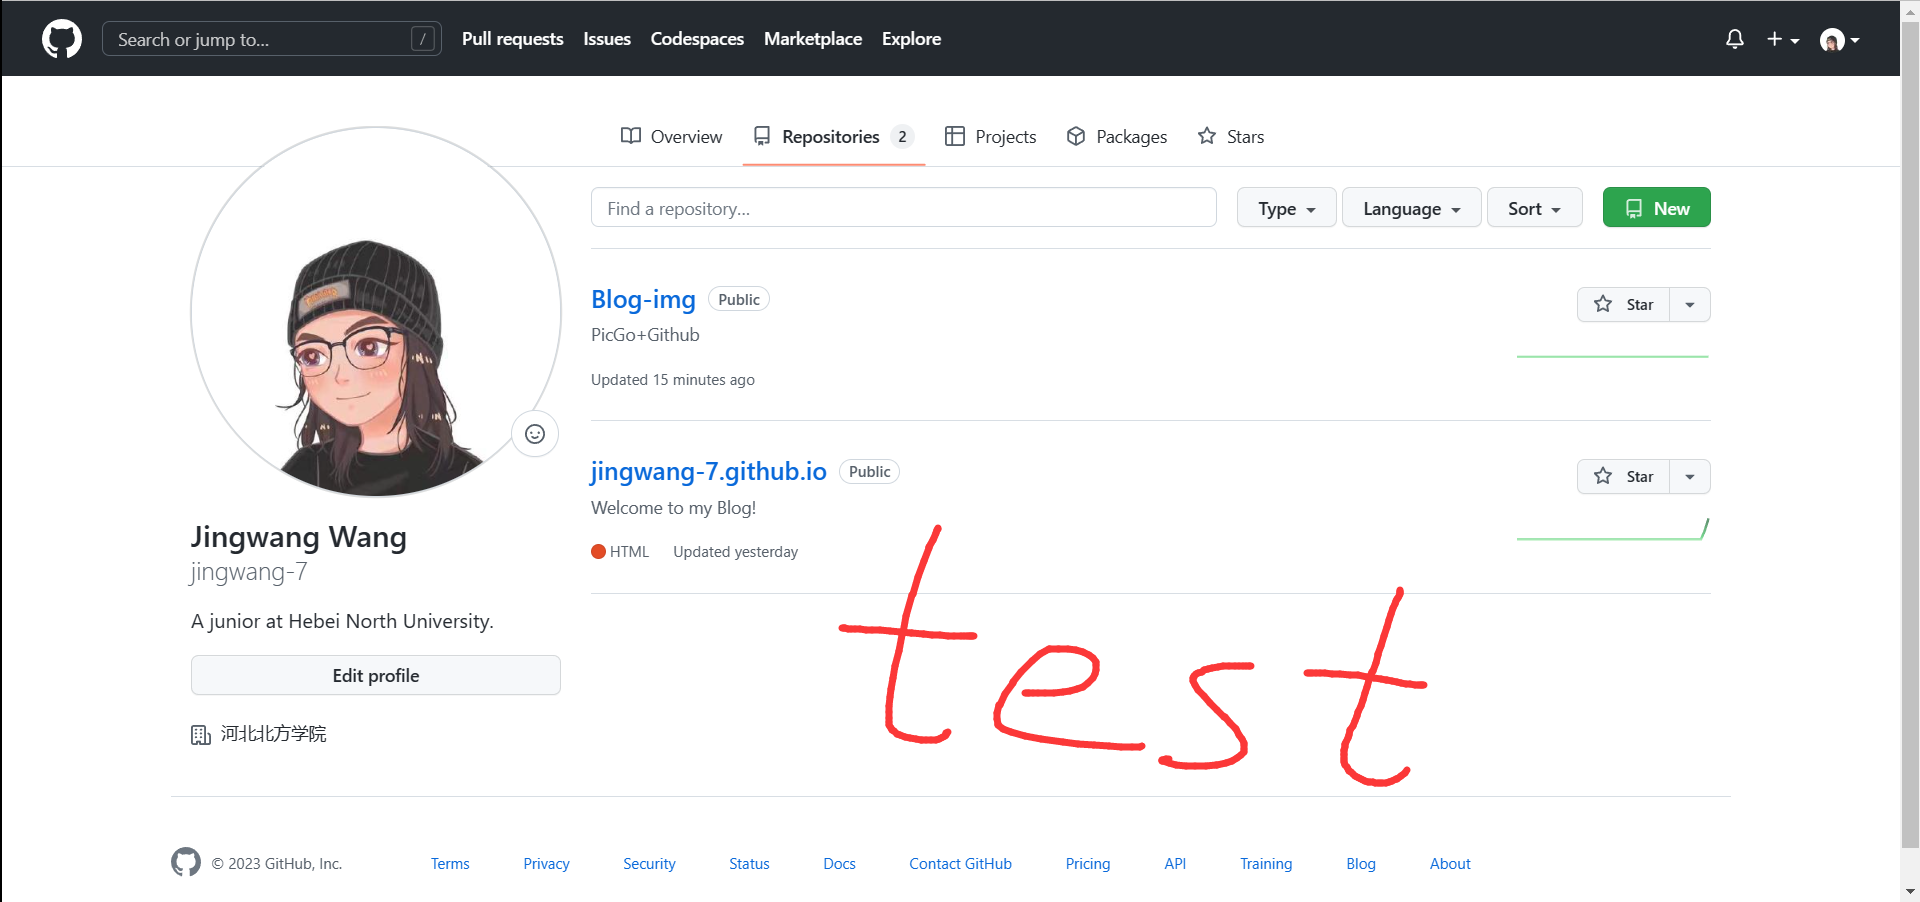Open list dropdown beside jingwang-7.github.io Star
The height and width of the screenshot is (902, 1920).
pyautogui.click(x=1690, y=477)
